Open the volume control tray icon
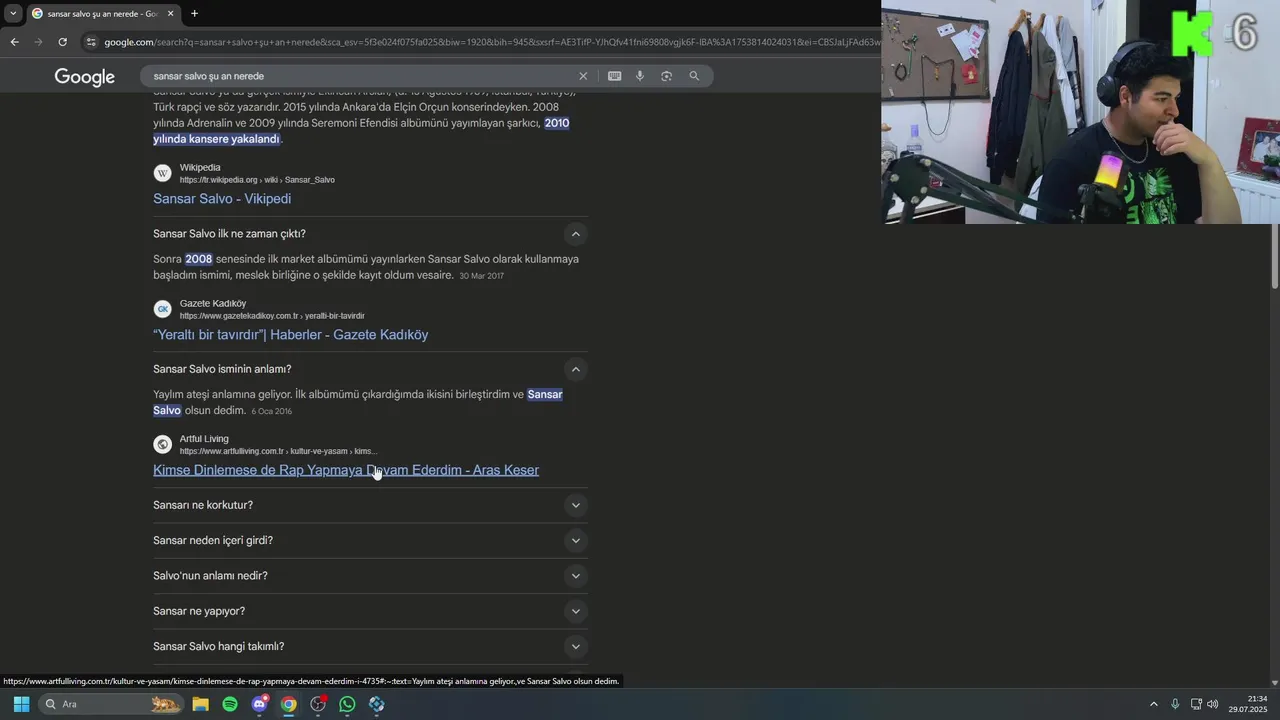The height and width of the screenshot is (720, 1280). click(x=1213, y=704)
